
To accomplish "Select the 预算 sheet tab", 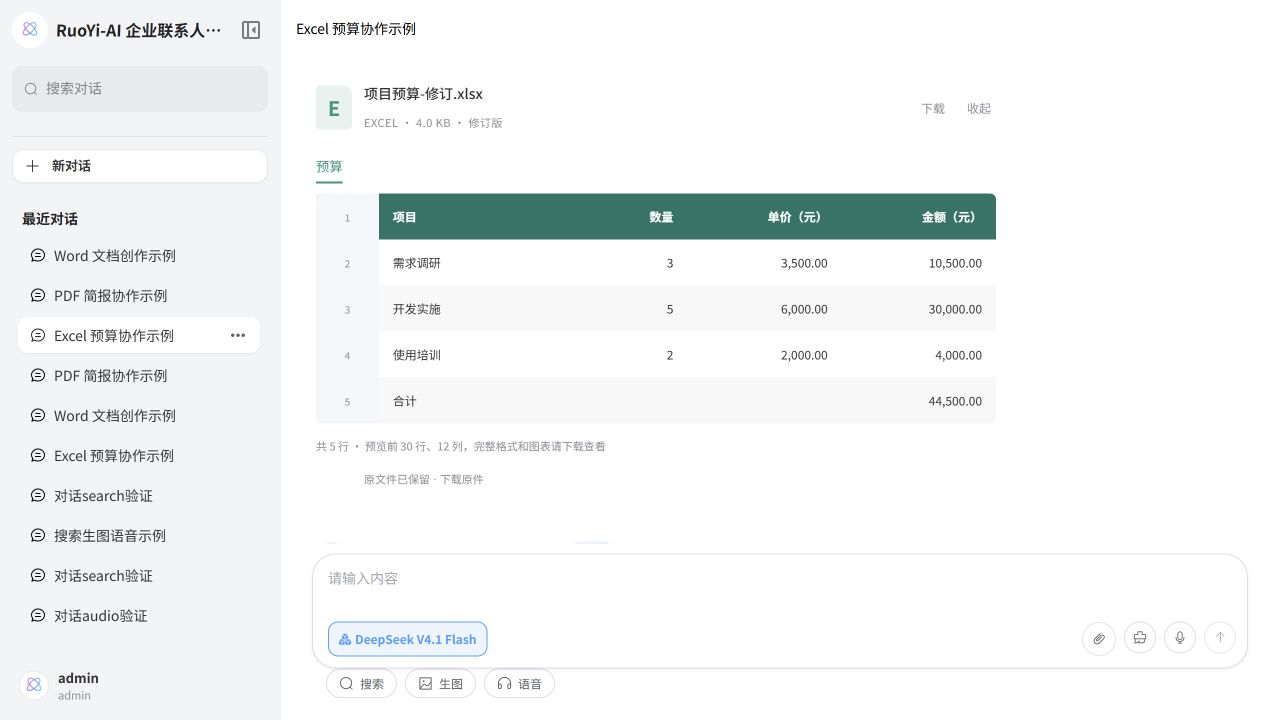I will [x=329, y=167].
